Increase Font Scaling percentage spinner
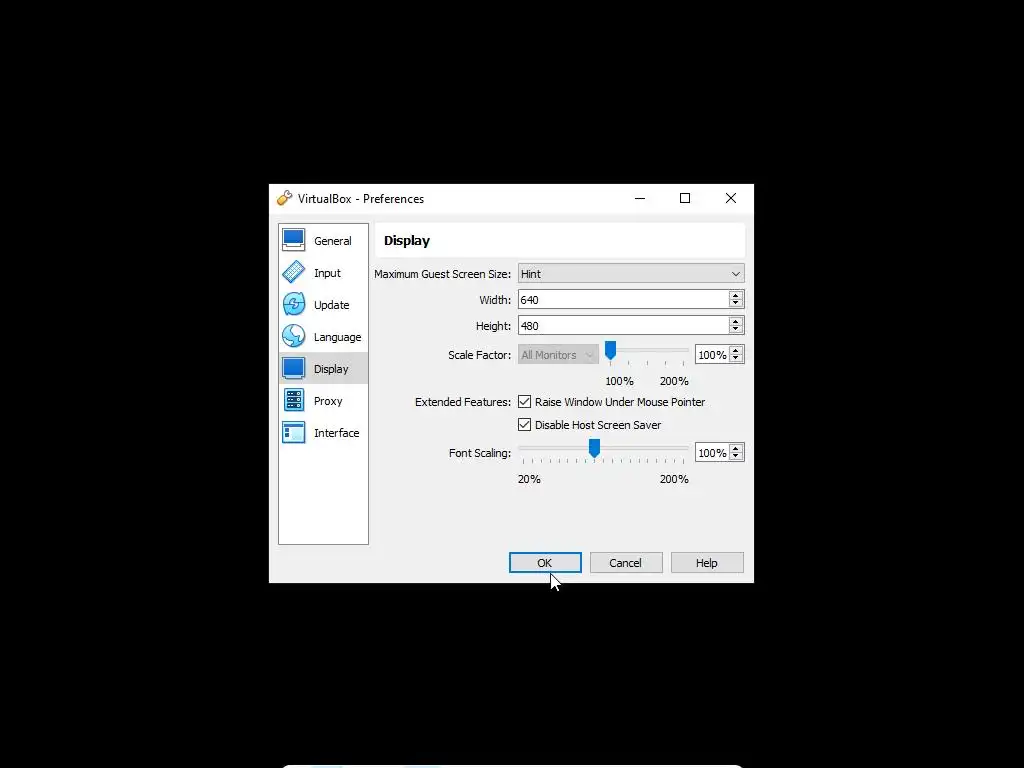The height and width of the screenshot is (768, 1024). pyautogui.click(x=736, y=448)
